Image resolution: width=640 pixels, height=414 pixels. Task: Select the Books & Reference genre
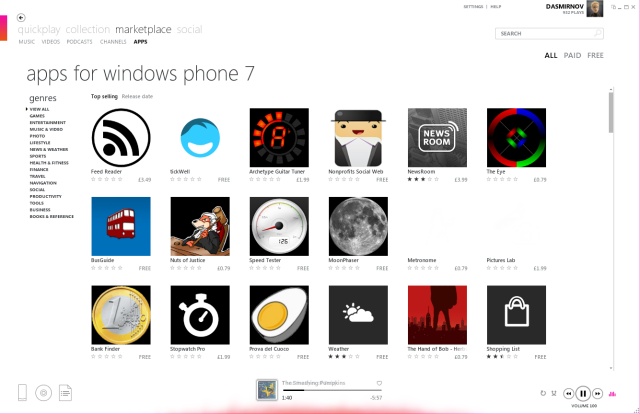click(x=51, y=216)
